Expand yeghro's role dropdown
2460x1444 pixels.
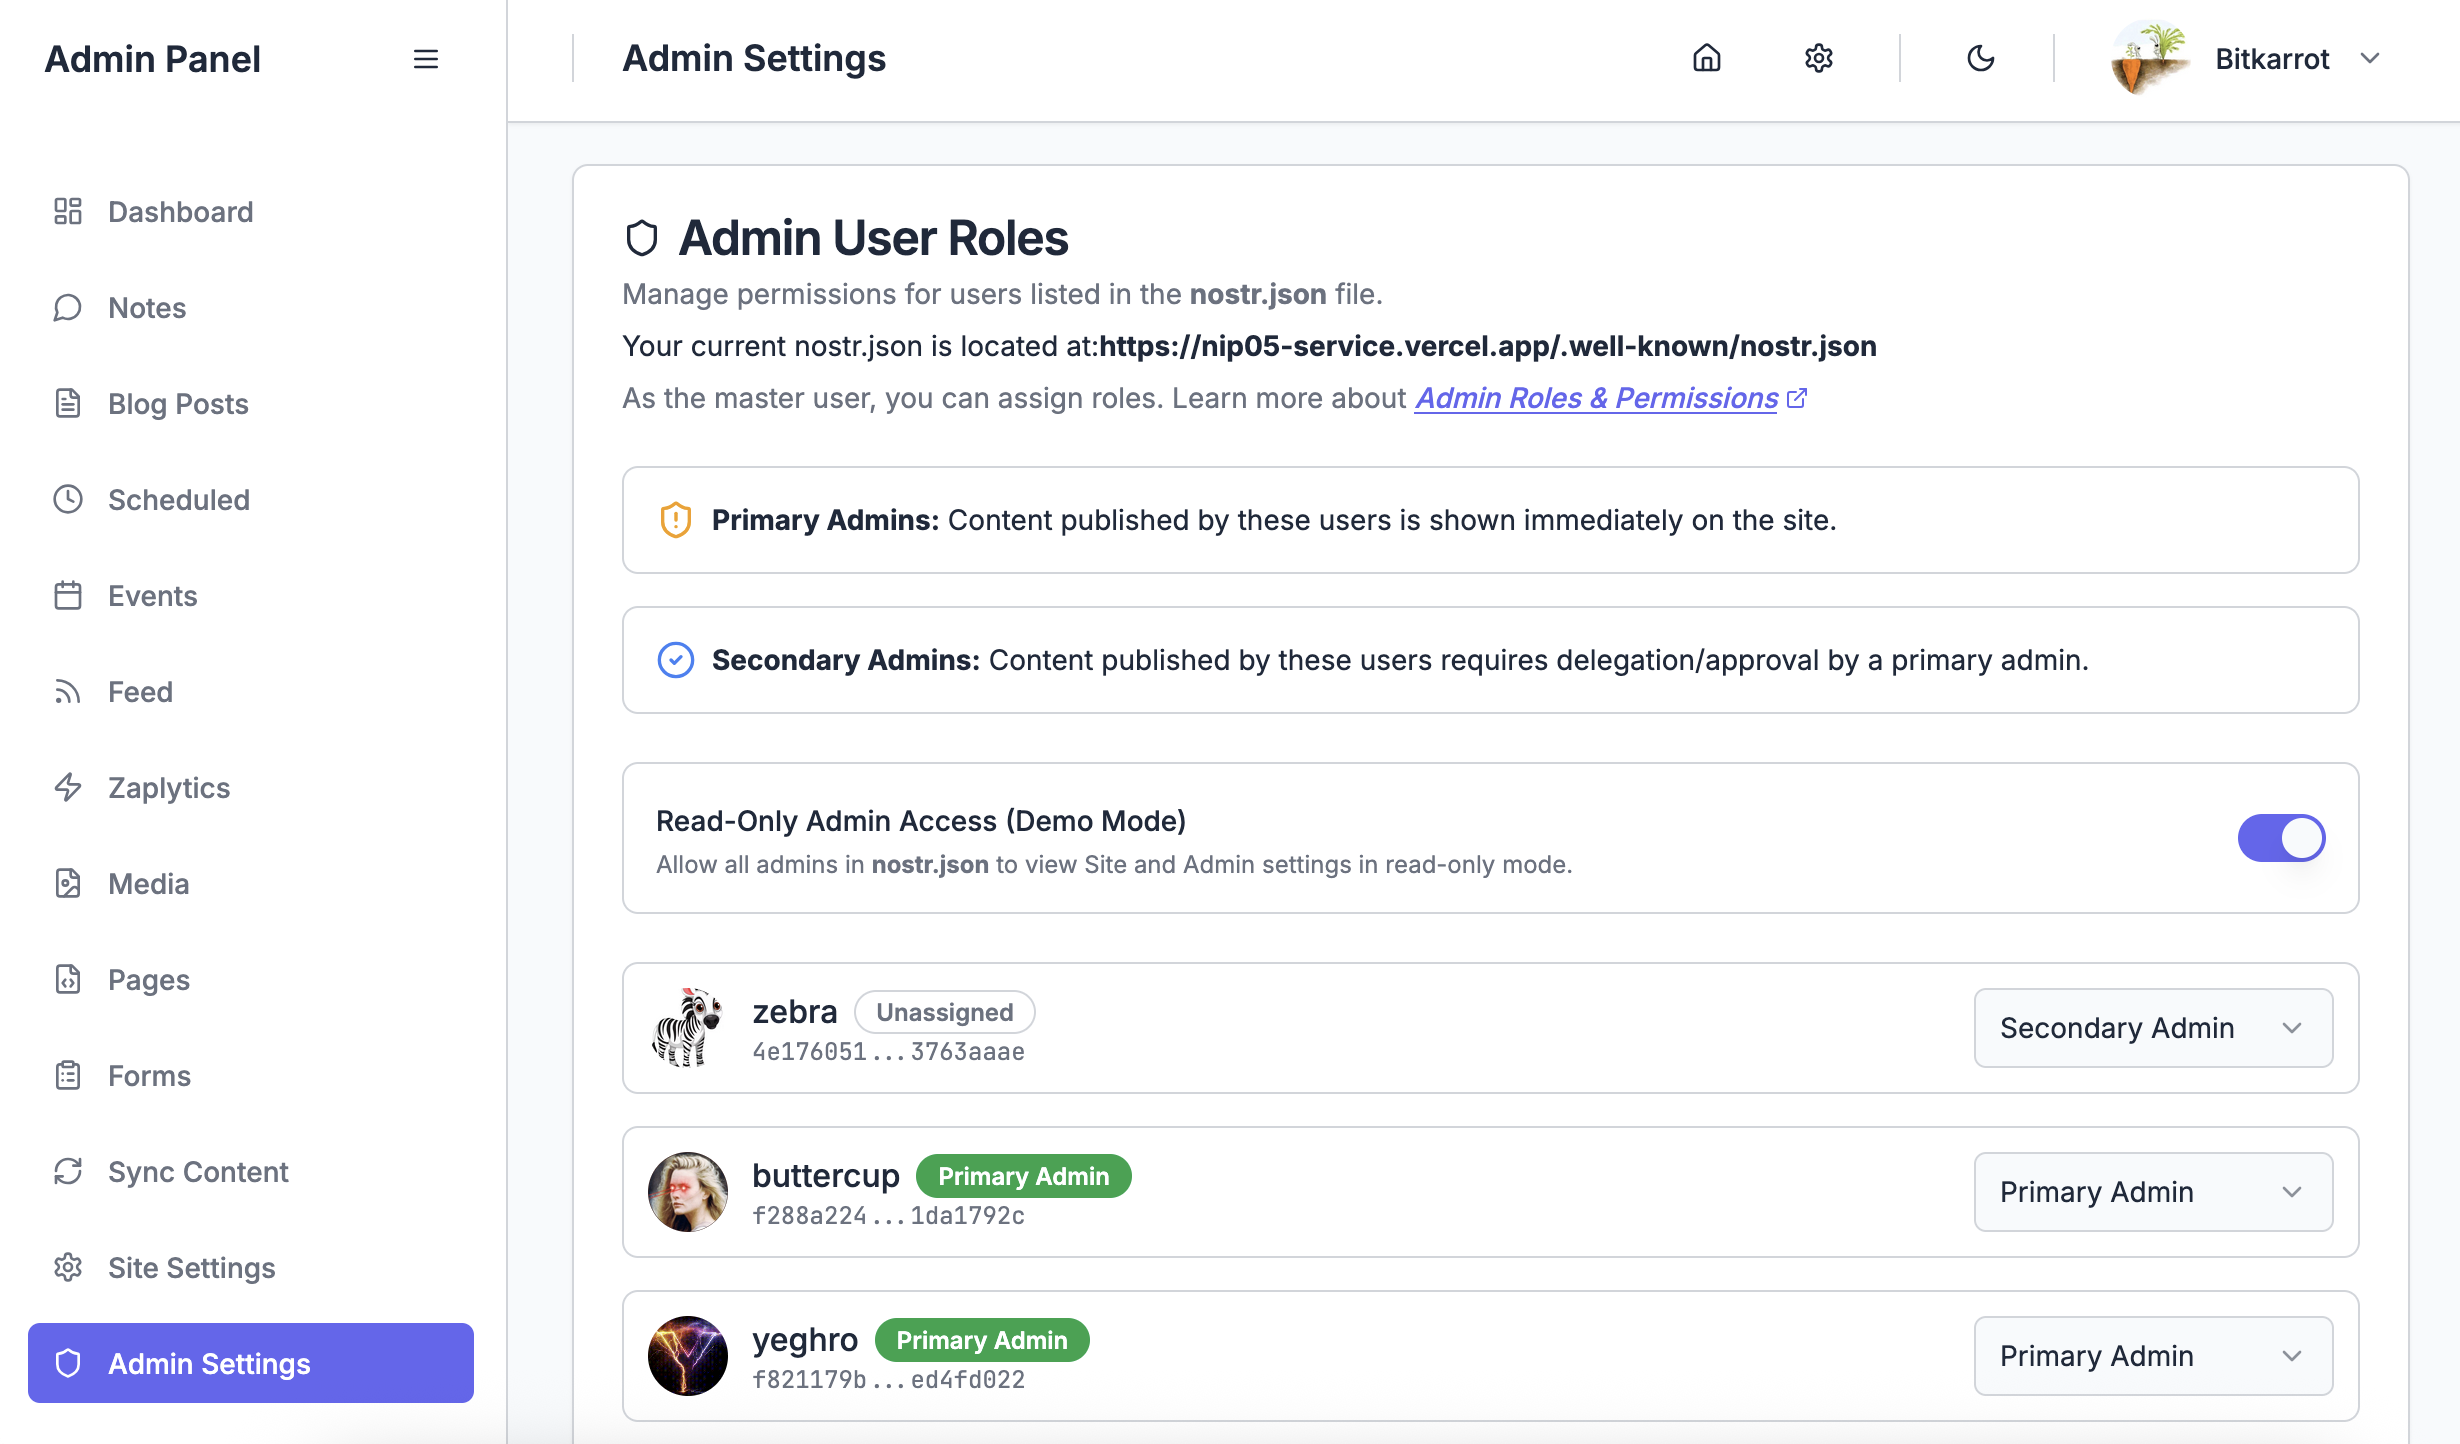[x=2152, y=1356]
